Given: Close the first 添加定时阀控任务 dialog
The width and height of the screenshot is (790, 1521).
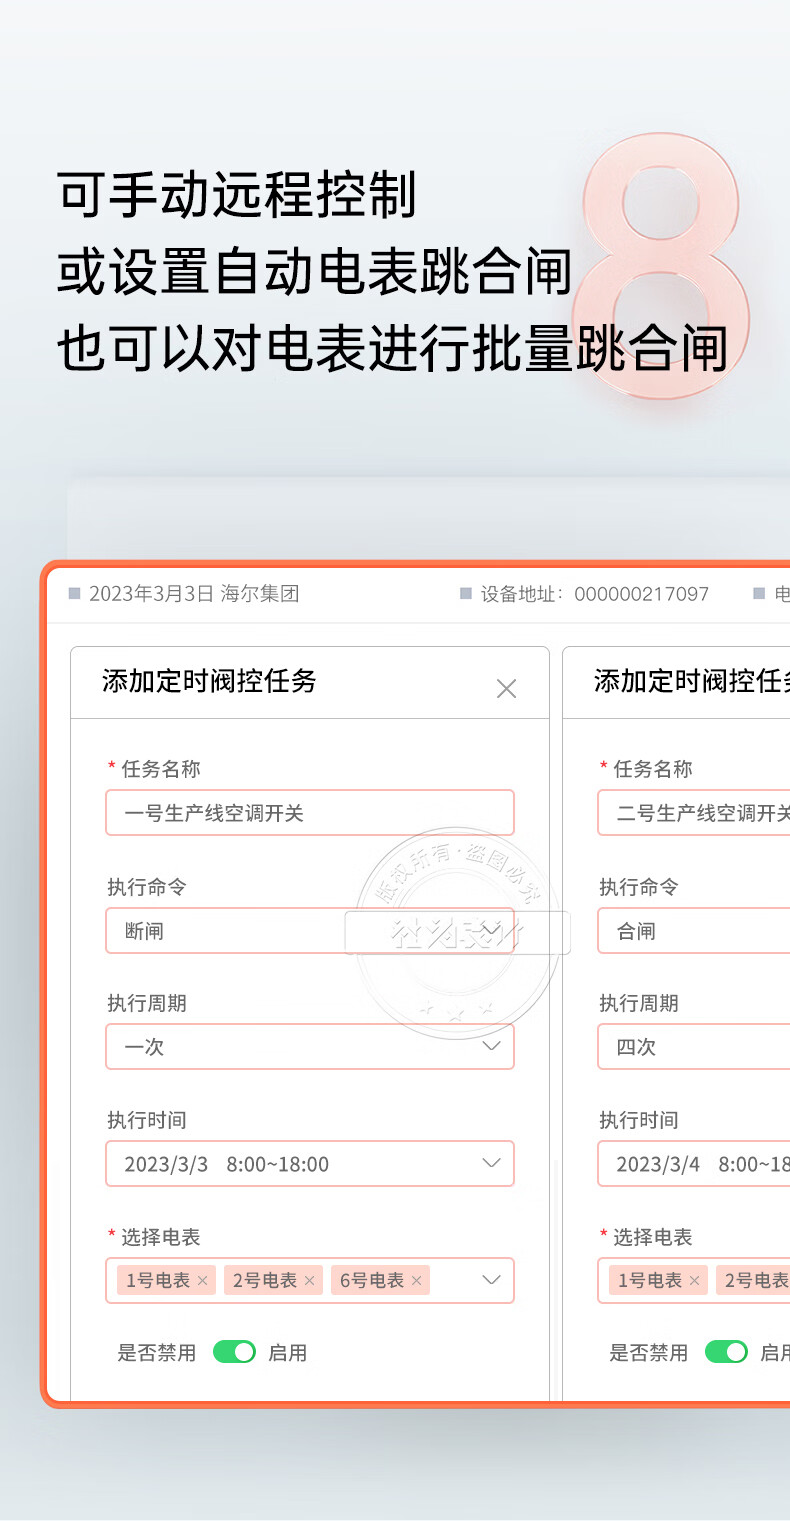Looking at the screenshot, I should [x=506, y=688].
